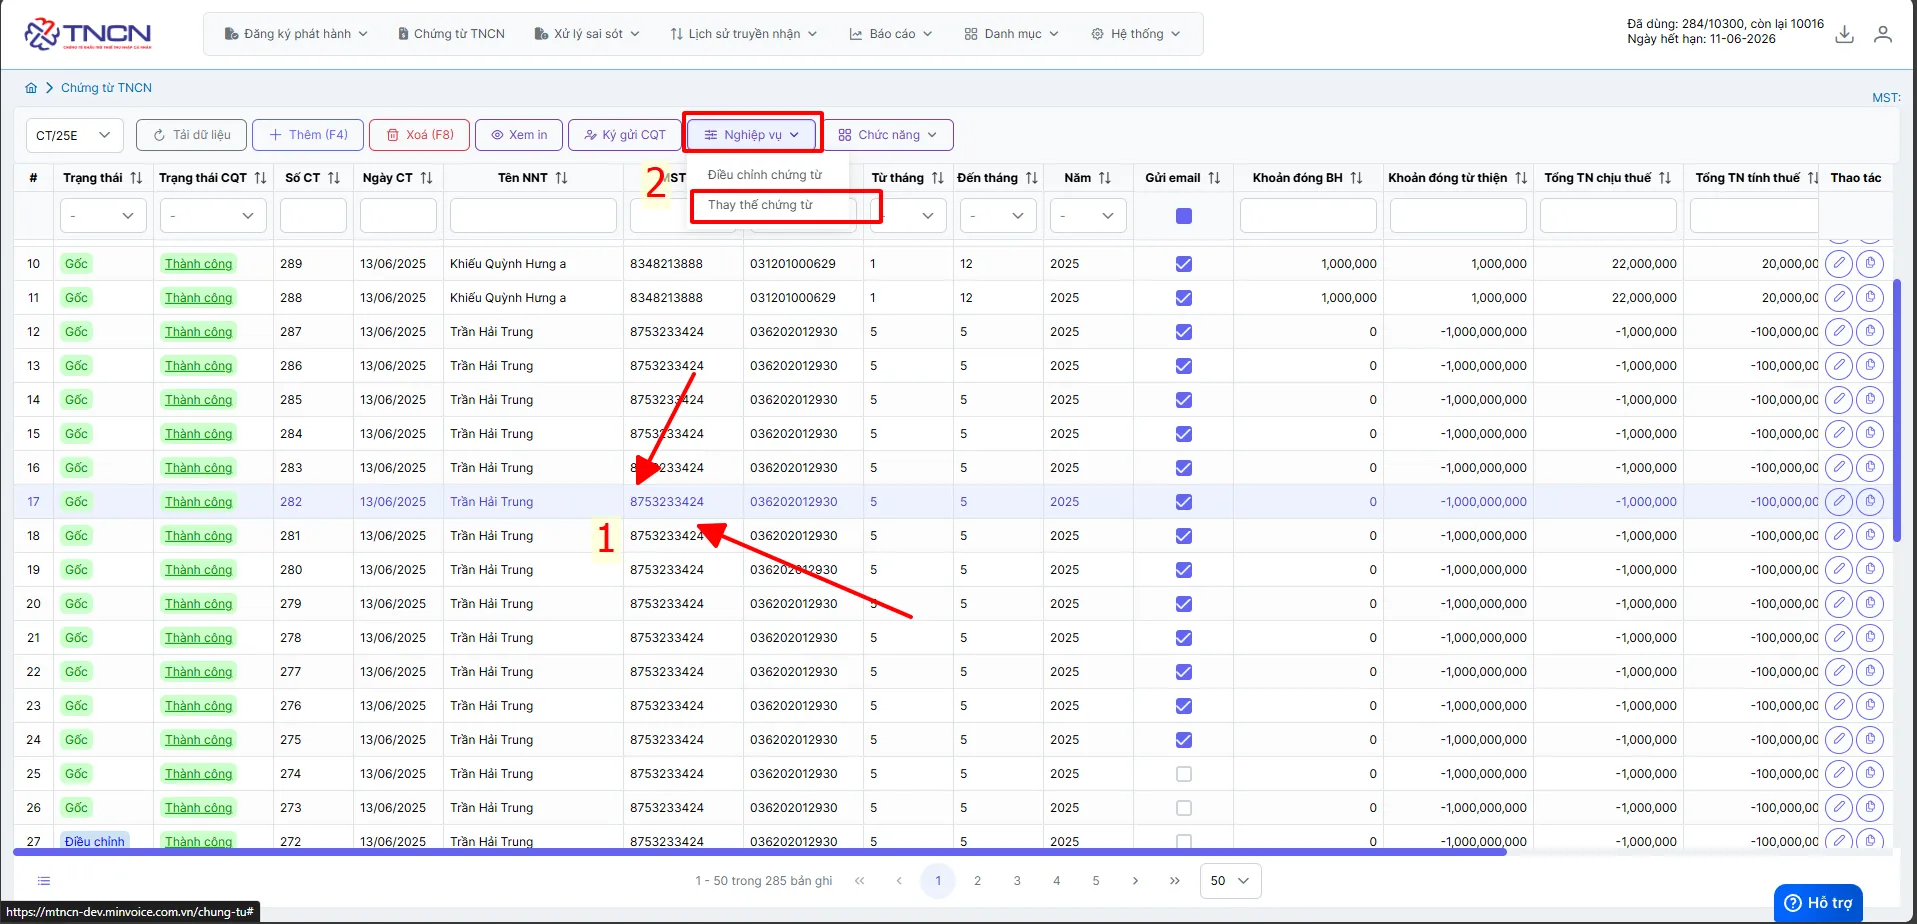Click edit pencil icon for row 25
This screenshot has height=924, width=1917.
[1839, 774]
